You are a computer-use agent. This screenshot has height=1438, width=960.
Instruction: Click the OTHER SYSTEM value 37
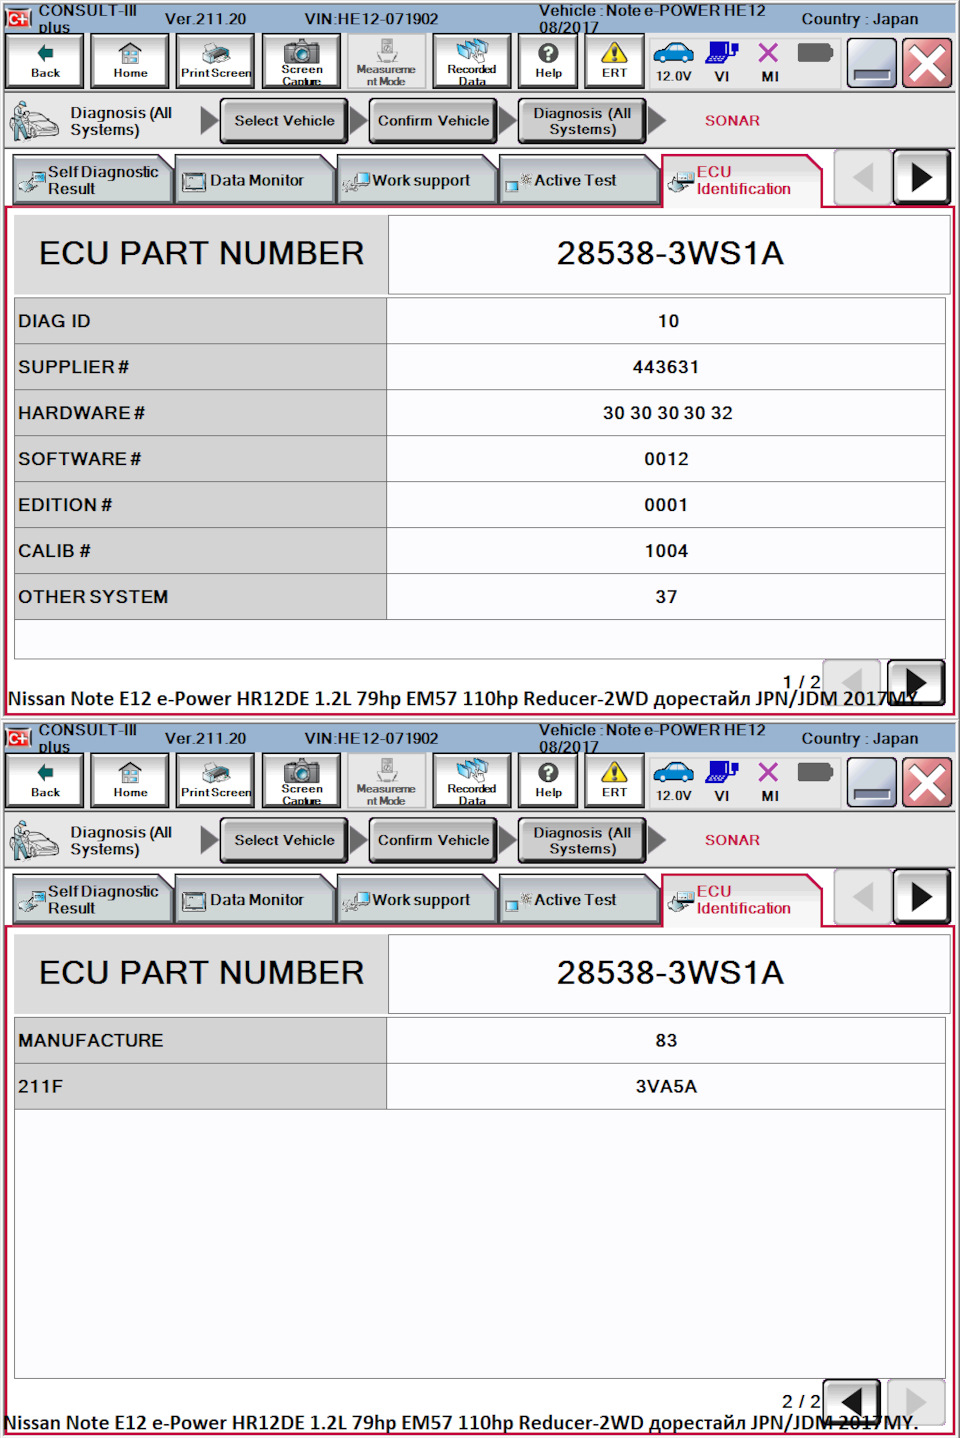click(x=666, y=597)
